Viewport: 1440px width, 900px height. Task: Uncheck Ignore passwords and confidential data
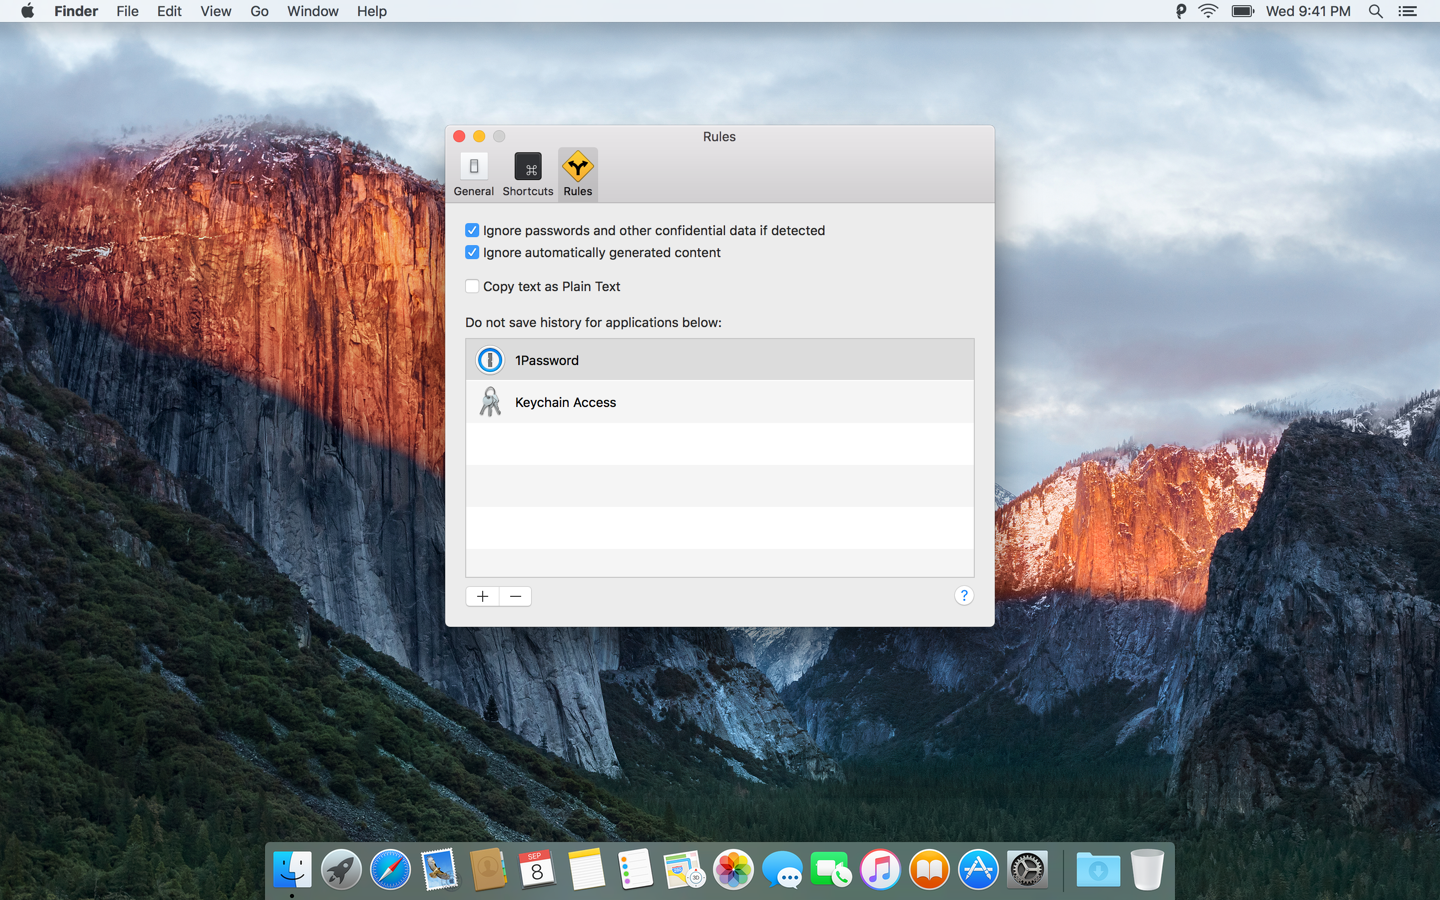[472, 230]
